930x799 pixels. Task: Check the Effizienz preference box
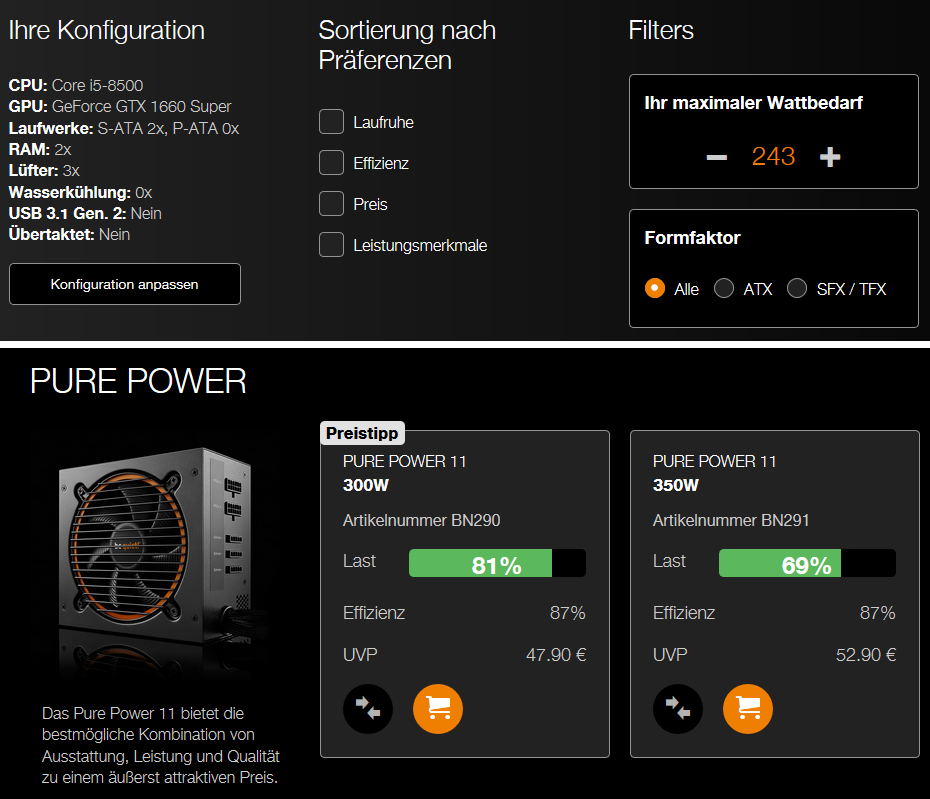pos(332,163)
